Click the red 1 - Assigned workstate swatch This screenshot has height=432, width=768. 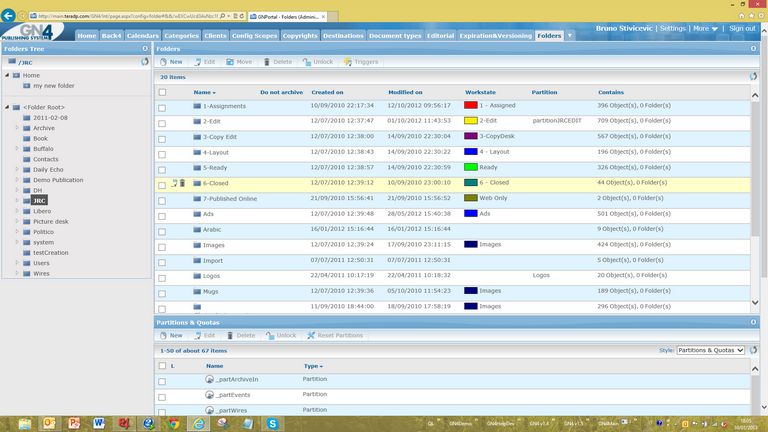[x=471, y=105]
